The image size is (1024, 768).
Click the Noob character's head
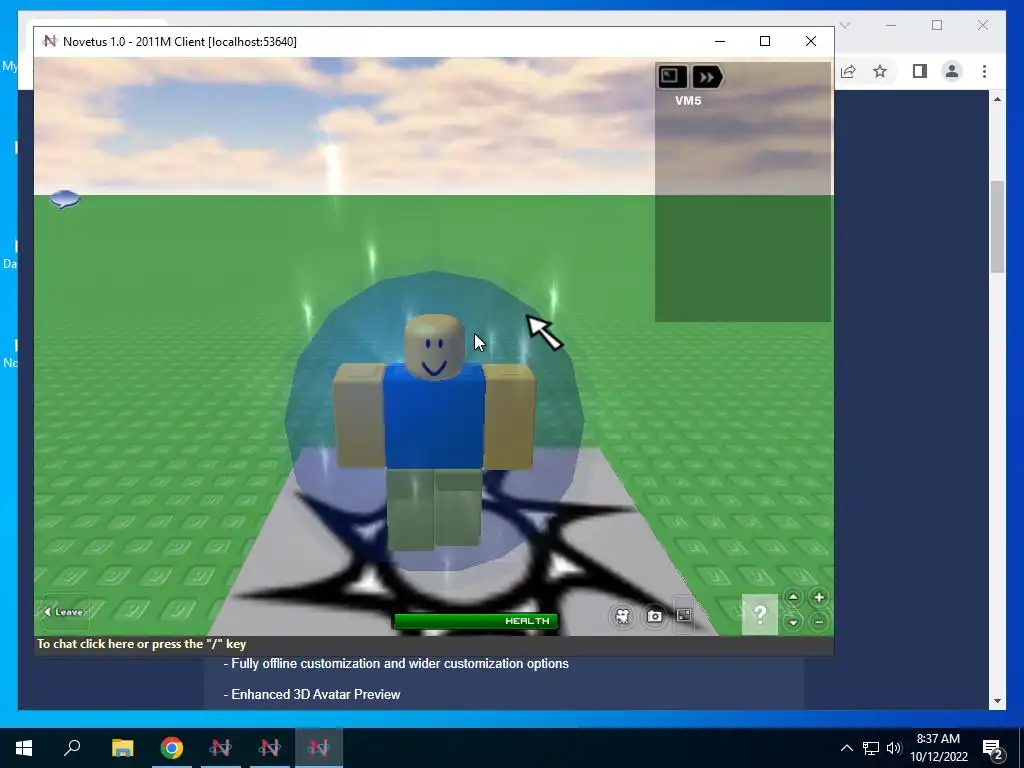(434, 346)
